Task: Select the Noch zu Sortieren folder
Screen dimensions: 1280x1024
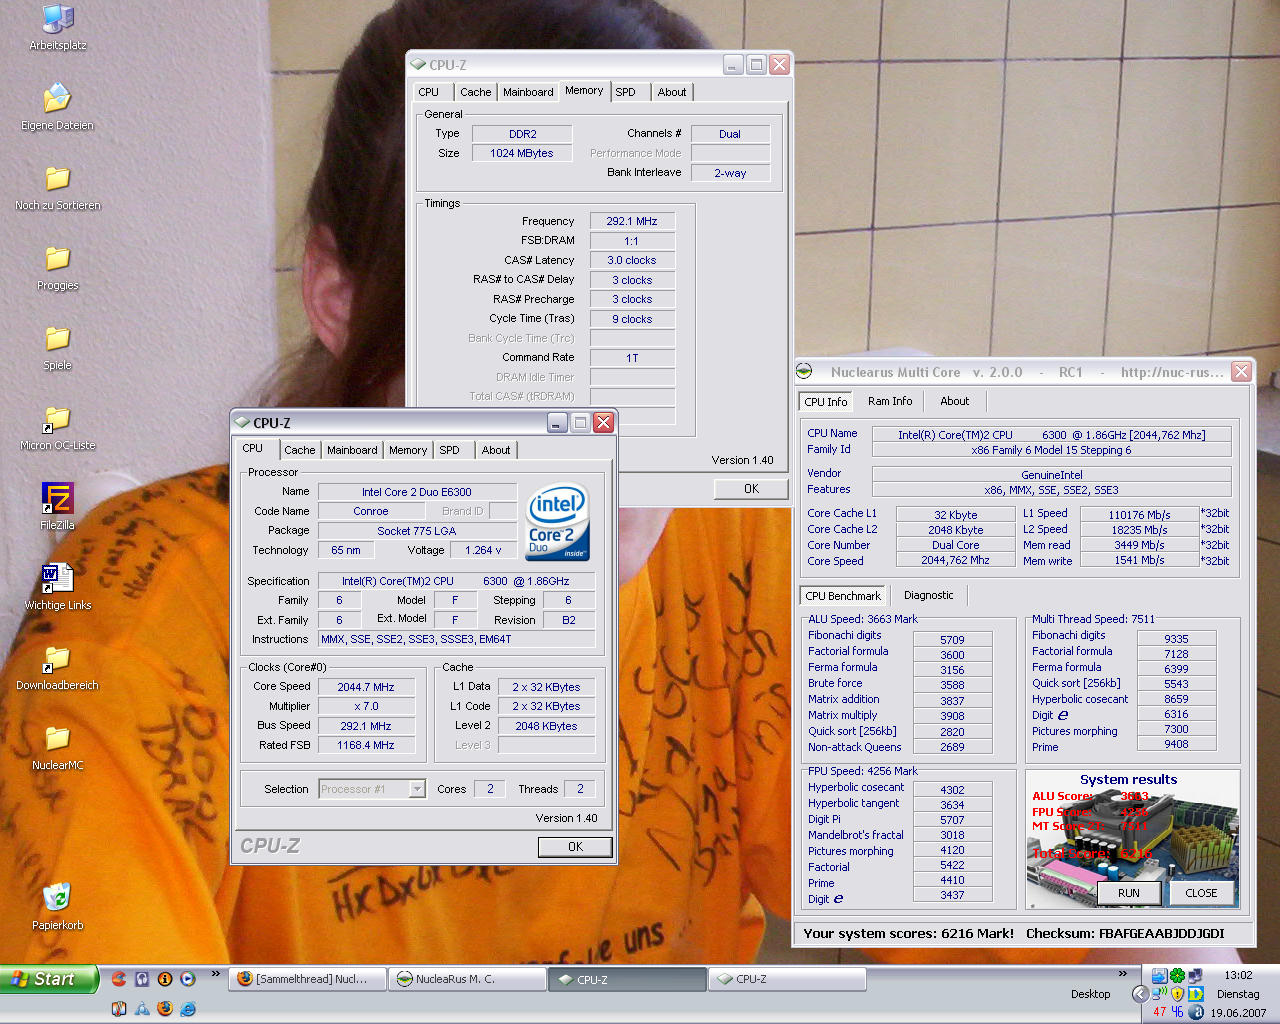Action: [57, 187]
